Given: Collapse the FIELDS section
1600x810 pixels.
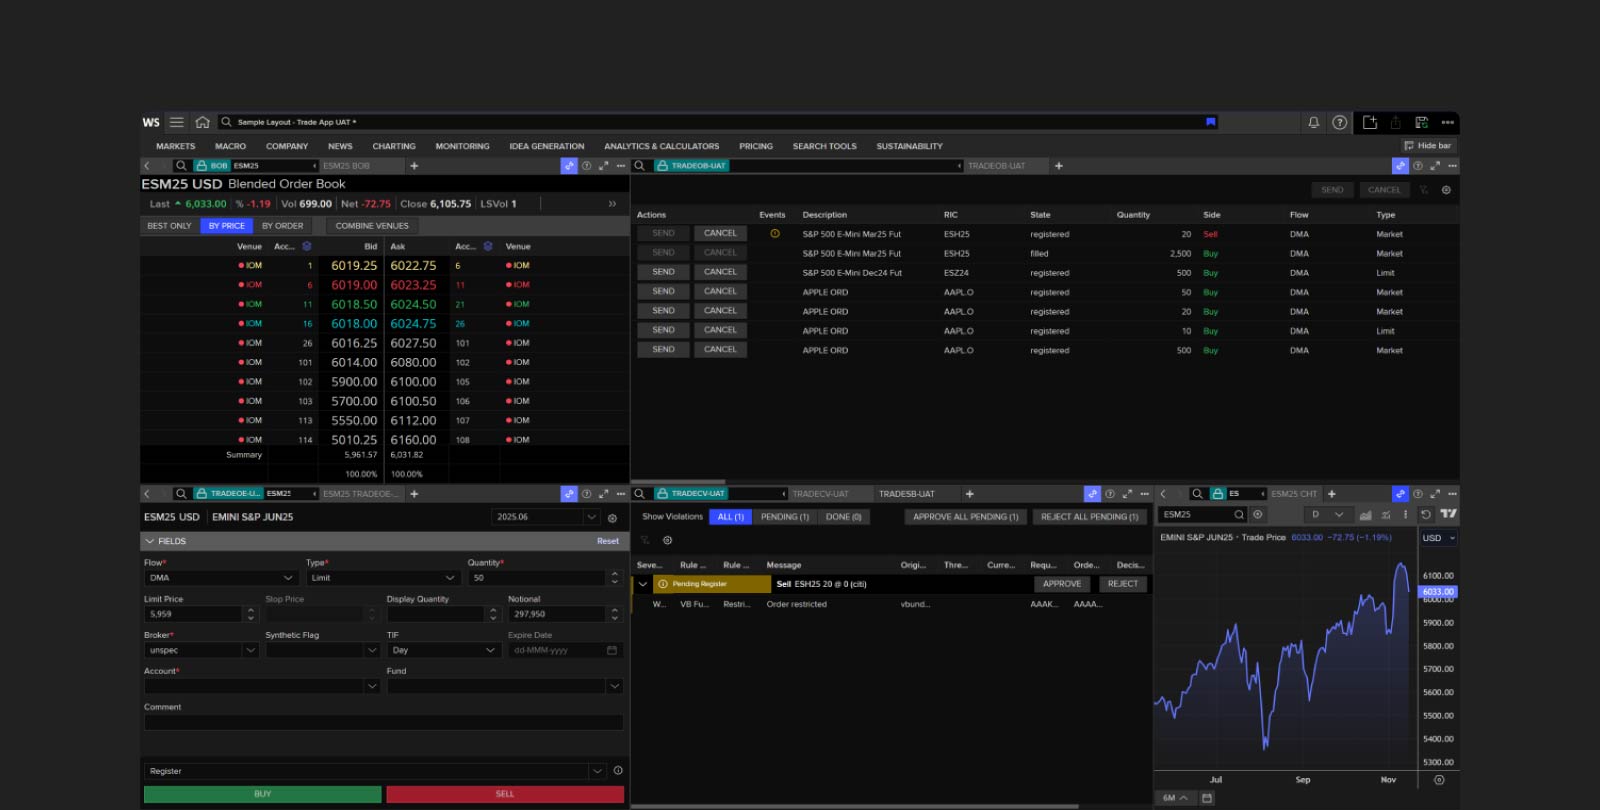Looking at the screenshot, I should click(150, 541).
